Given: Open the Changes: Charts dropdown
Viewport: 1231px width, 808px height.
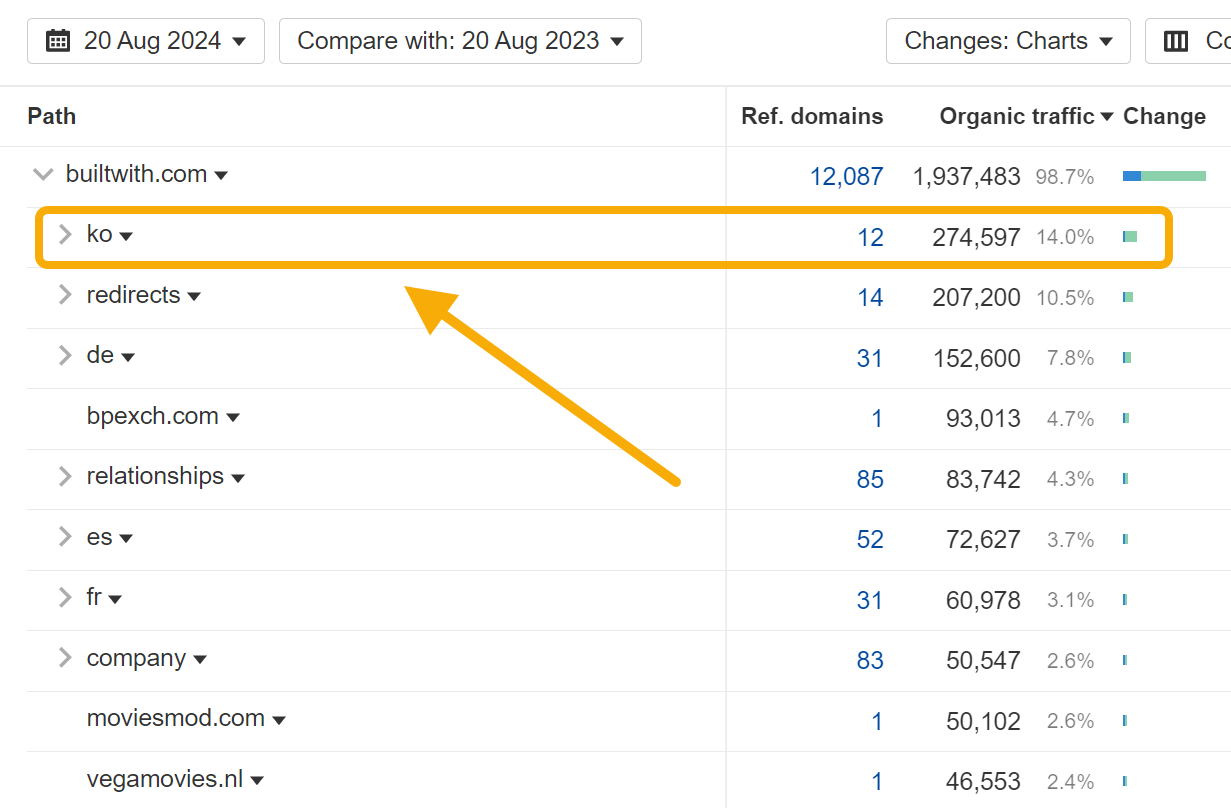Looking at the screenshot, I should pos(1007,40).
